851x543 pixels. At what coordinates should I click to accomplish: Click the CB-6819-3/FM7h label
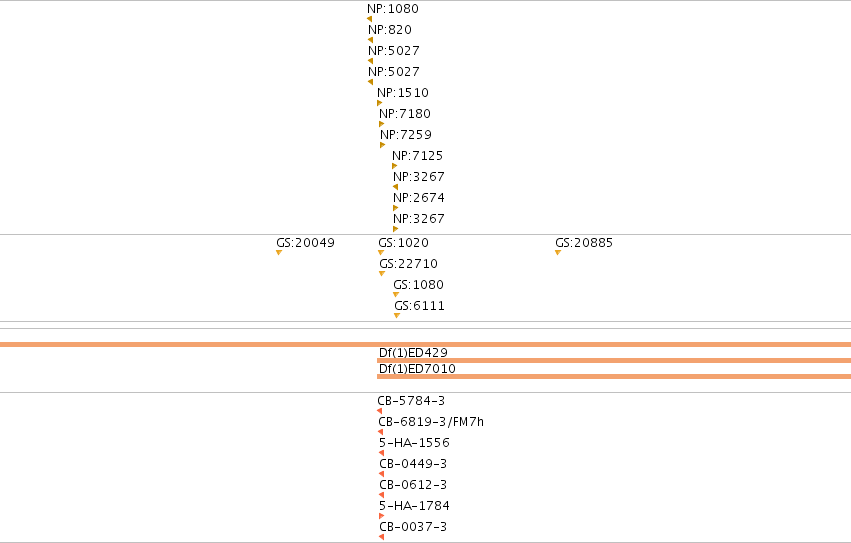[x=431, y=422]
